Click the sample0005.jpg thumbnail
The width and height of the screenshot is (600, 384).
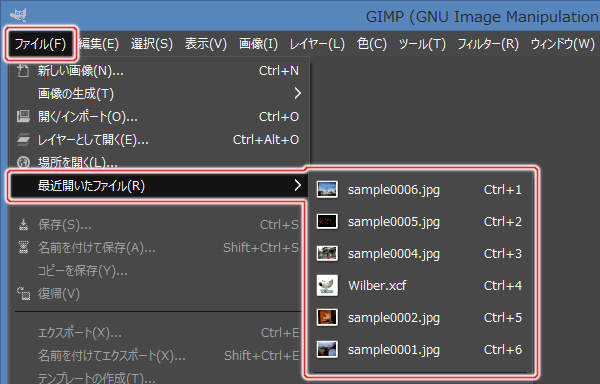click(x=327, y=221)
